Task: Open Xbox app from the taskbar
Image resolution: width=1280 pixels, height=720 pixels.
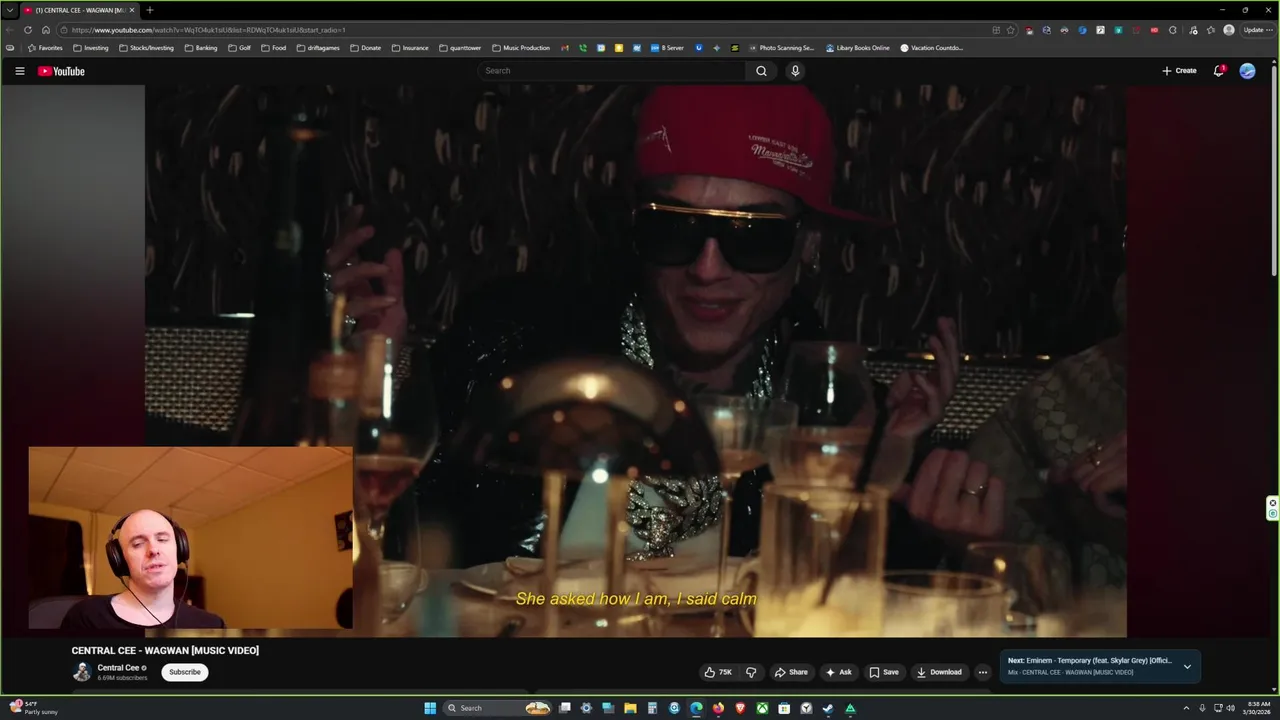Action: [762, 708]
